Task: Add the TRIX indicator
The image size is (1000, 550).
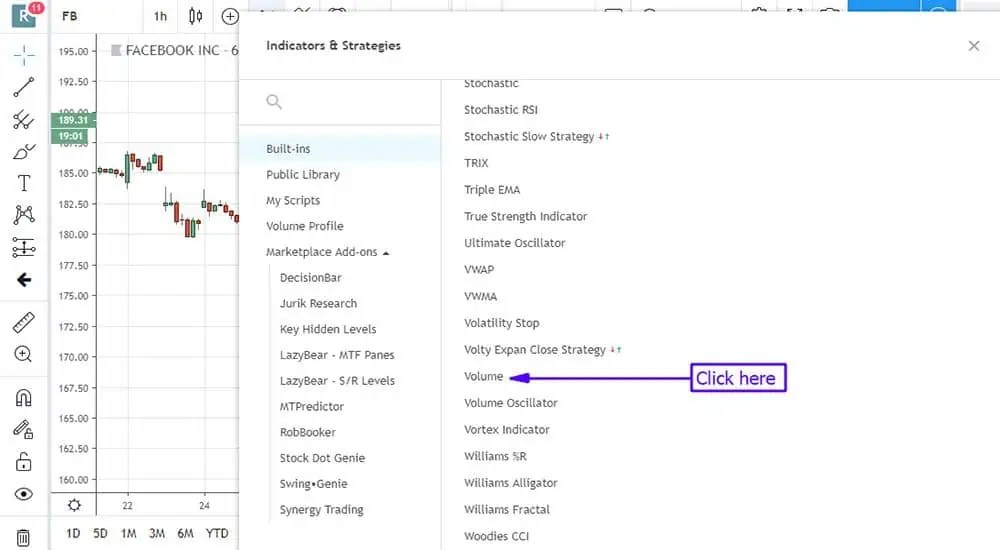Action: pos(476,163)
